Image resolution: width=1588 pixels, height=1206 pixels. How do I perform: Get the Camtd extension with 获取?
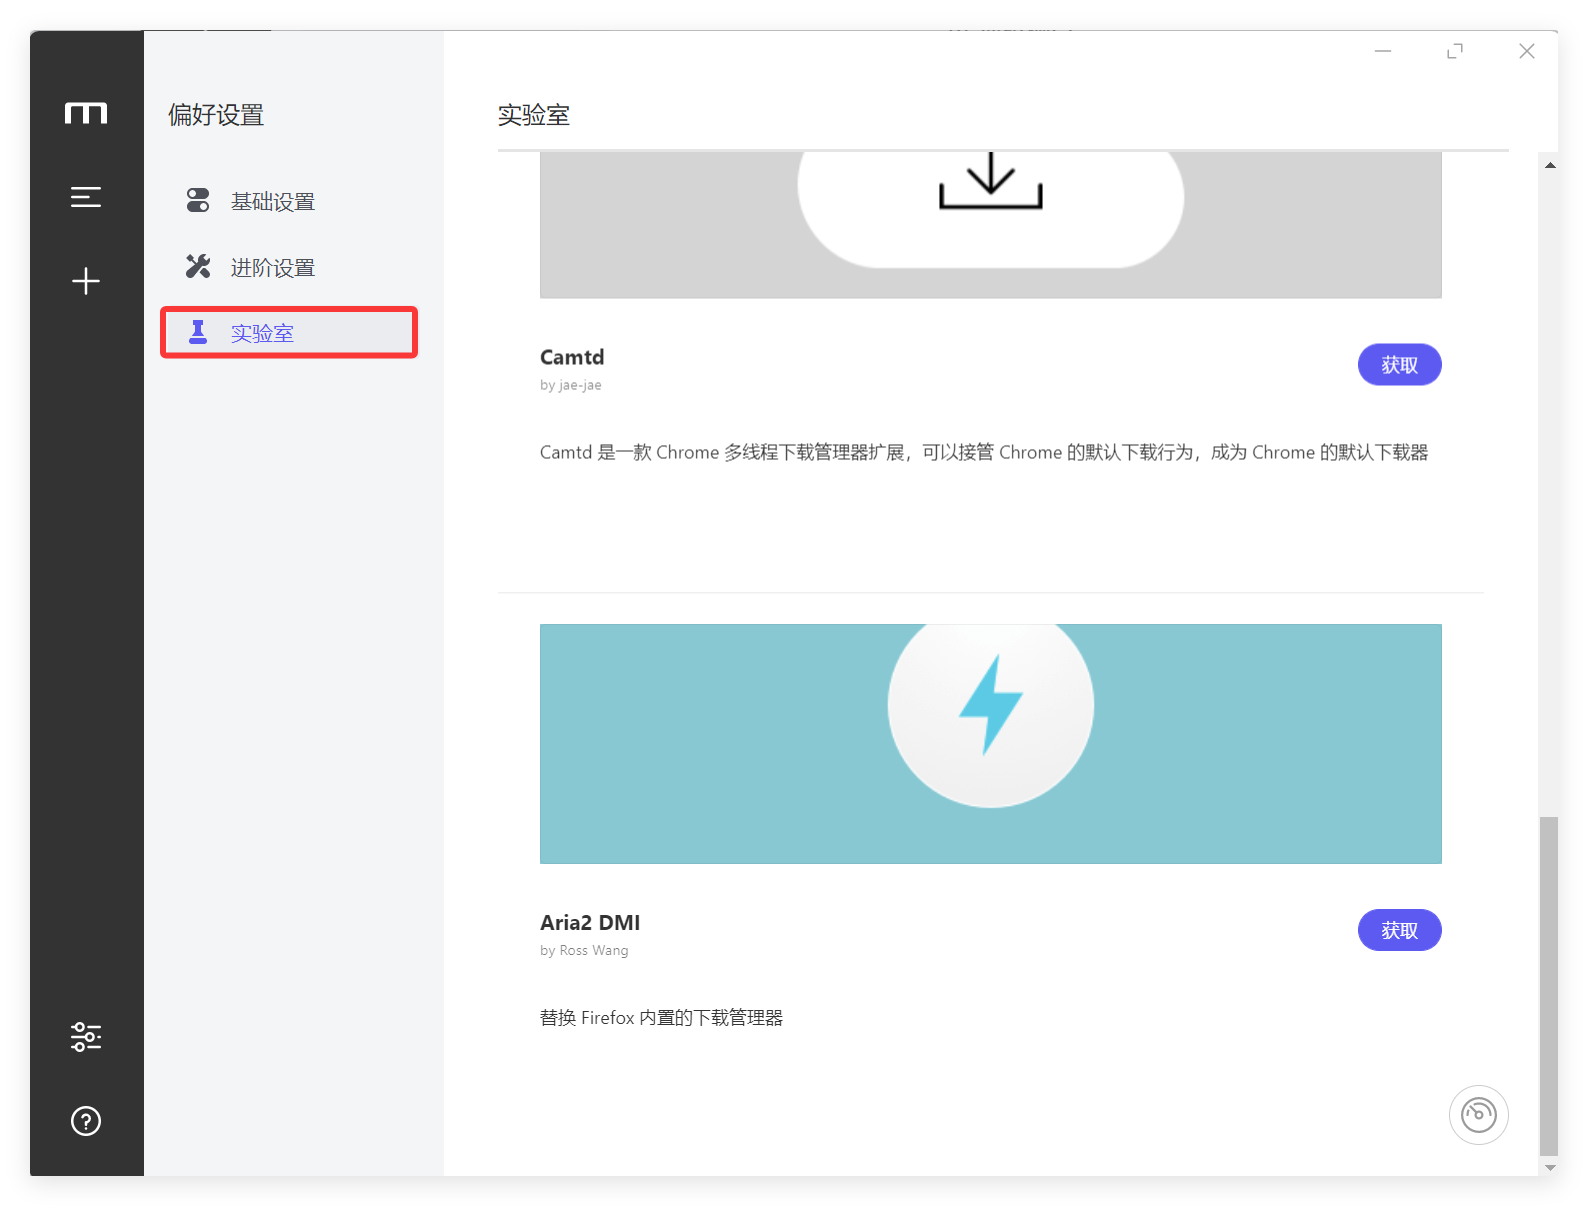tap(1399, 365)
